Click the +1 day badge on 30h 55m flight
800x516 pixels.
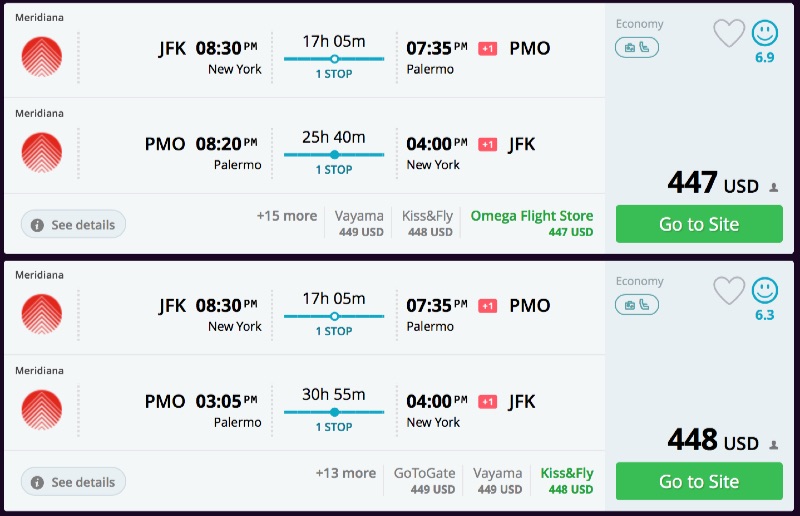[487, 402]
